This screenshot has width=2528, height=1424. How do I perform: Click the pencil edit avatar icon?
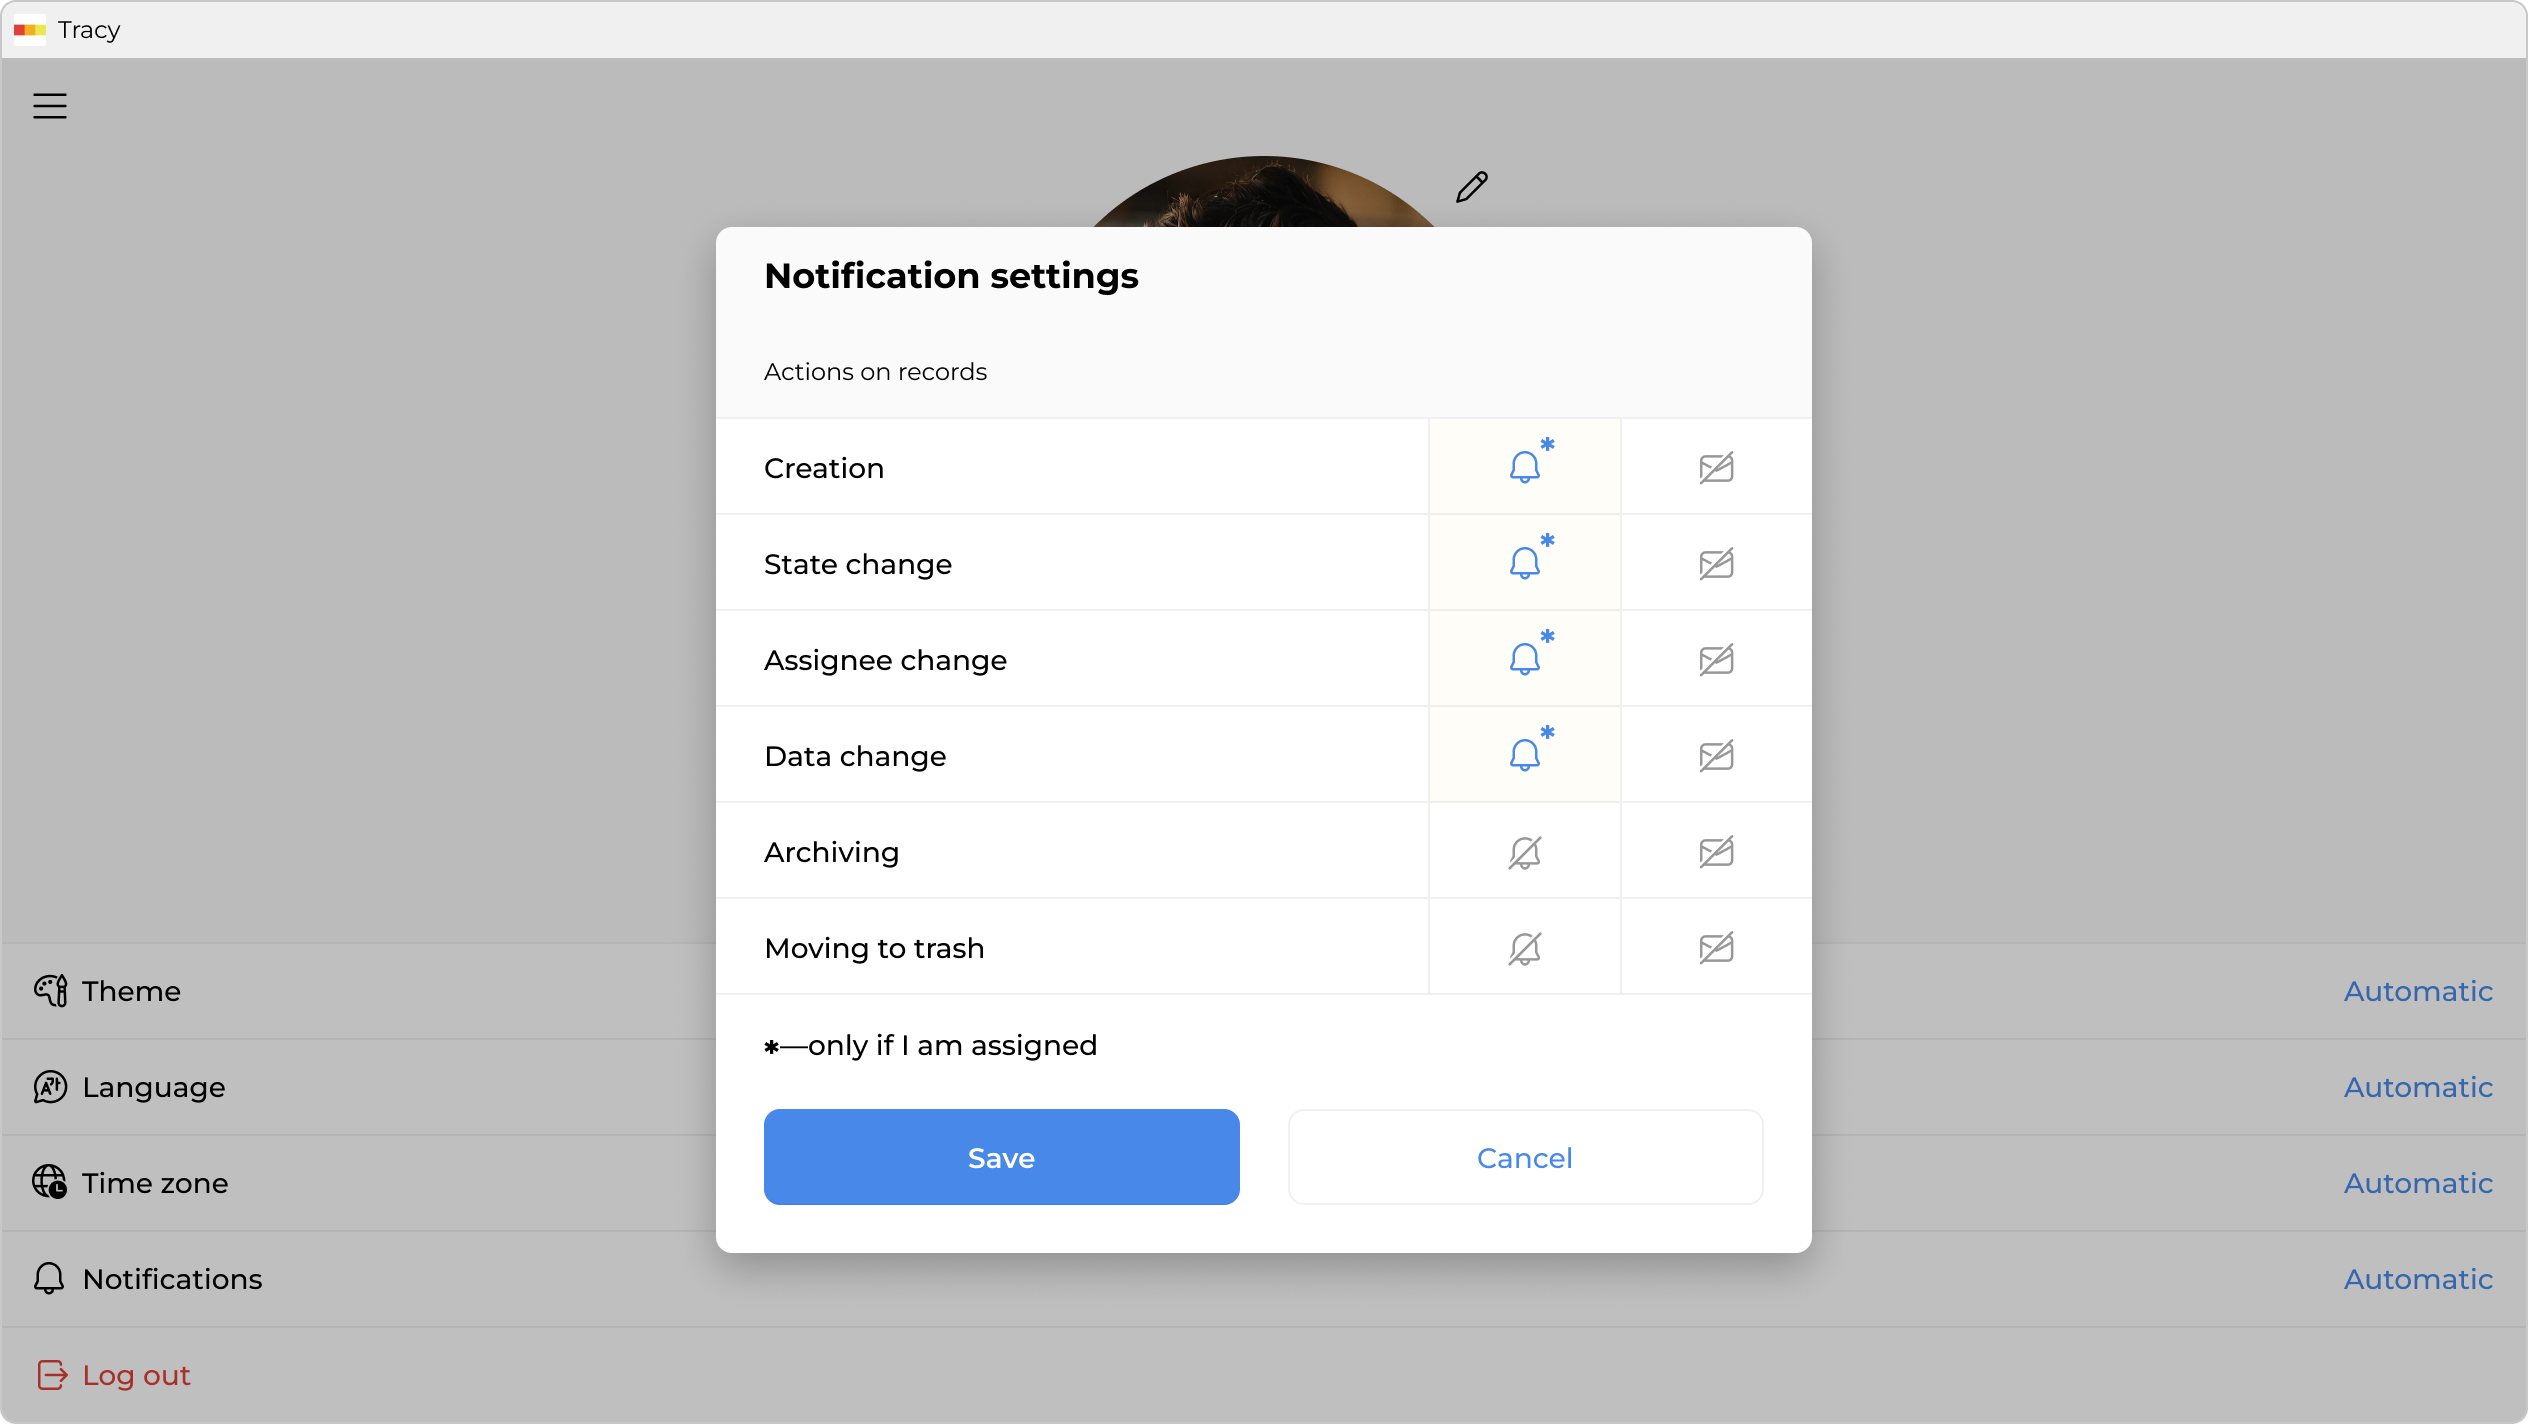pyautogui.click(x=1471, y=187)
